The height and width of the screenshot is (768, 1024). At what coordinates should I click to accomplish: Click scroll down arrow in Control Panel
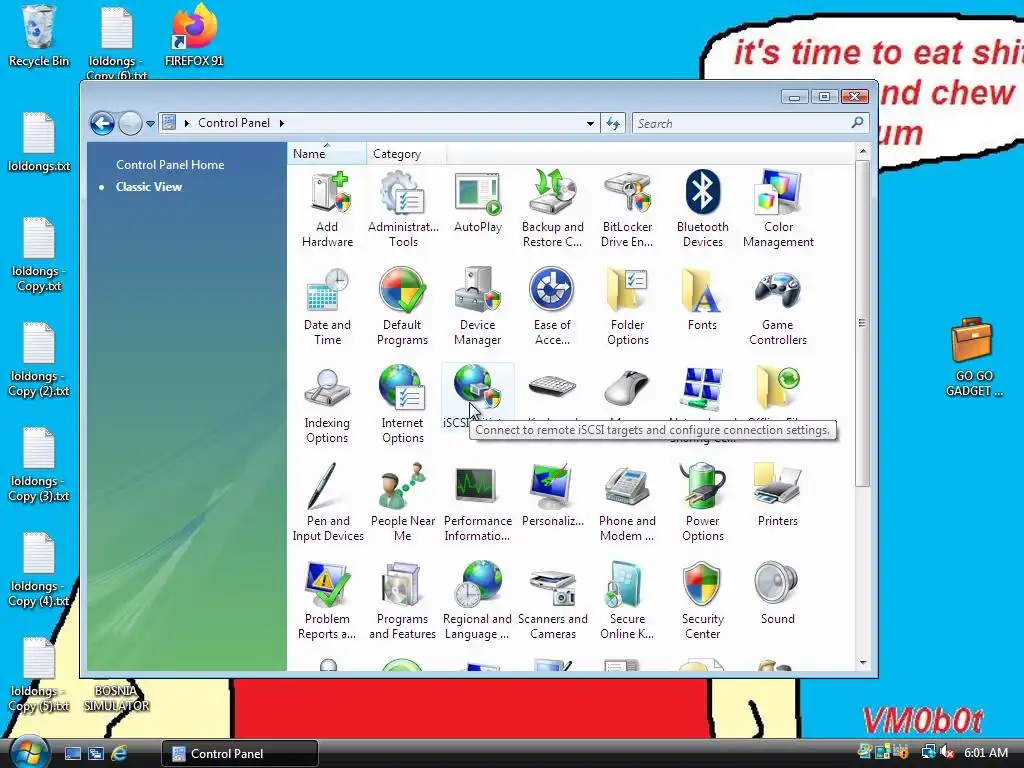tap(863, 663)
